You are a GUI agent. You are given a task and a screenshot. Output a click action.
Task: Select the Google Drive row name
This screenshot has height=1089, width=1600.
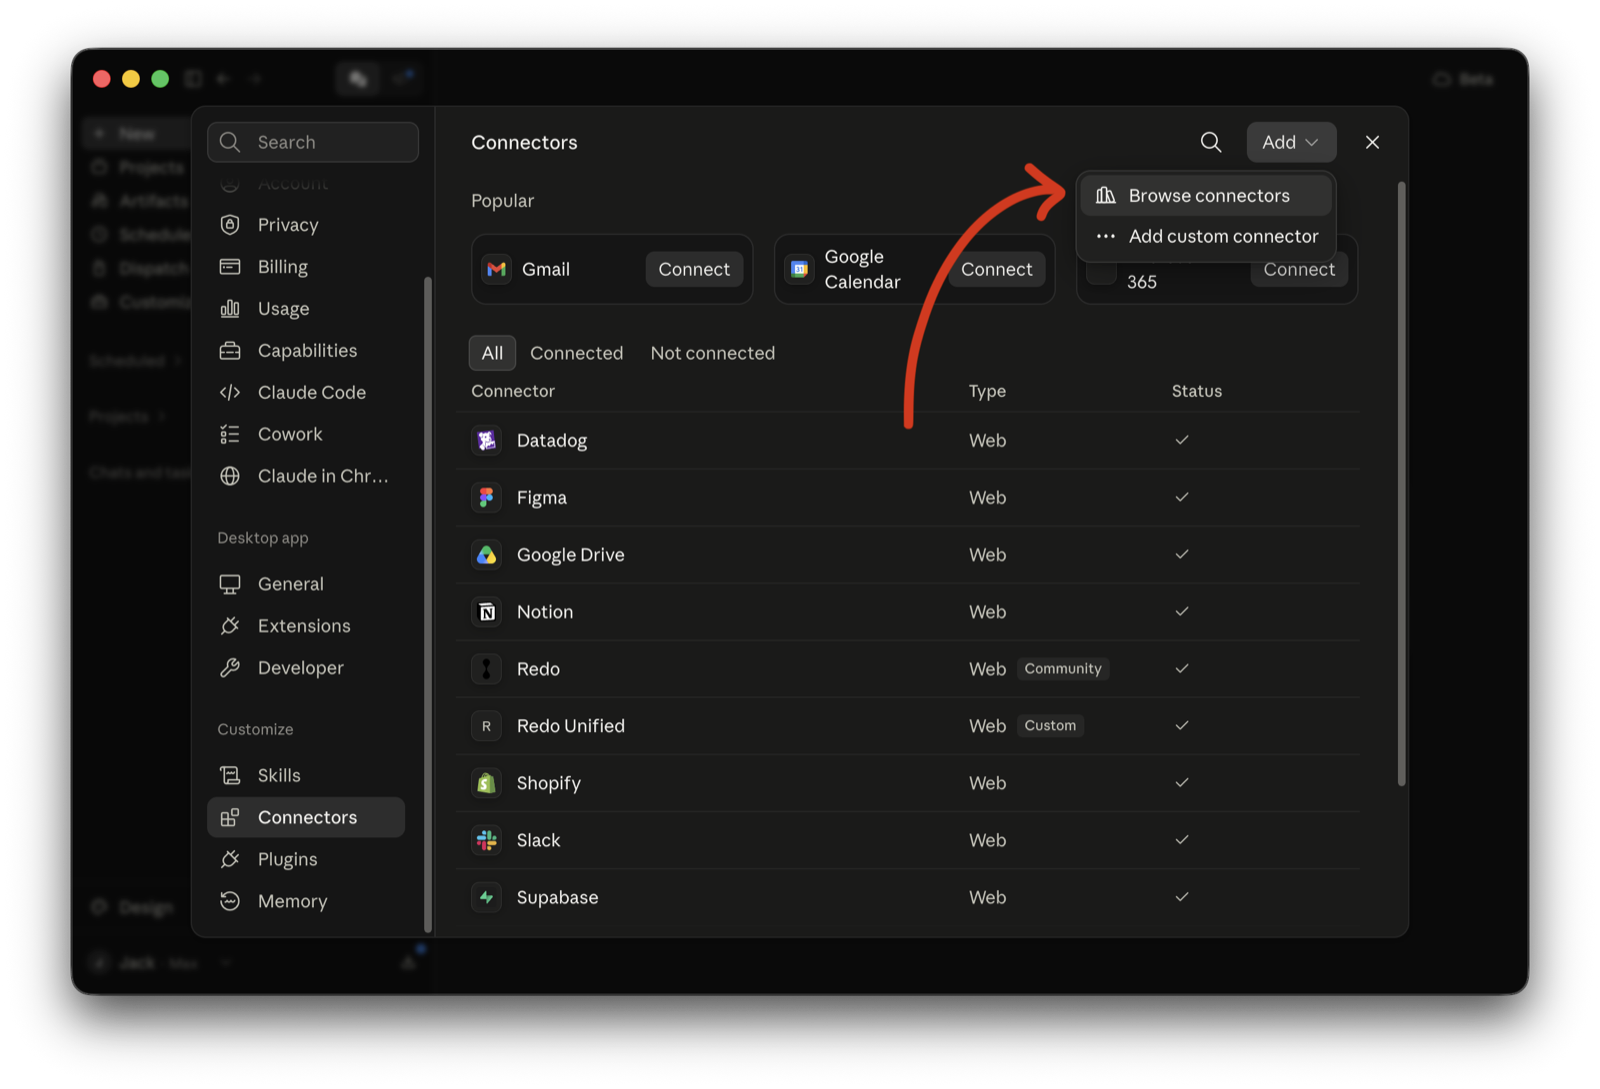coord(570,555)
